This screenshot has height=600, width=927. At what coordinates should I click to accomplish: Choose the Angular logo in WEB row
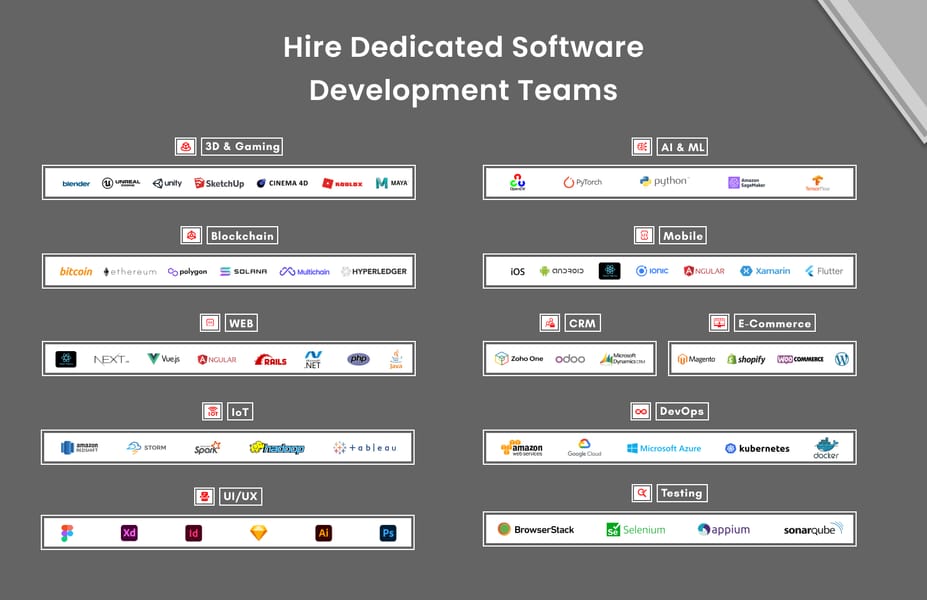(217, 359)
